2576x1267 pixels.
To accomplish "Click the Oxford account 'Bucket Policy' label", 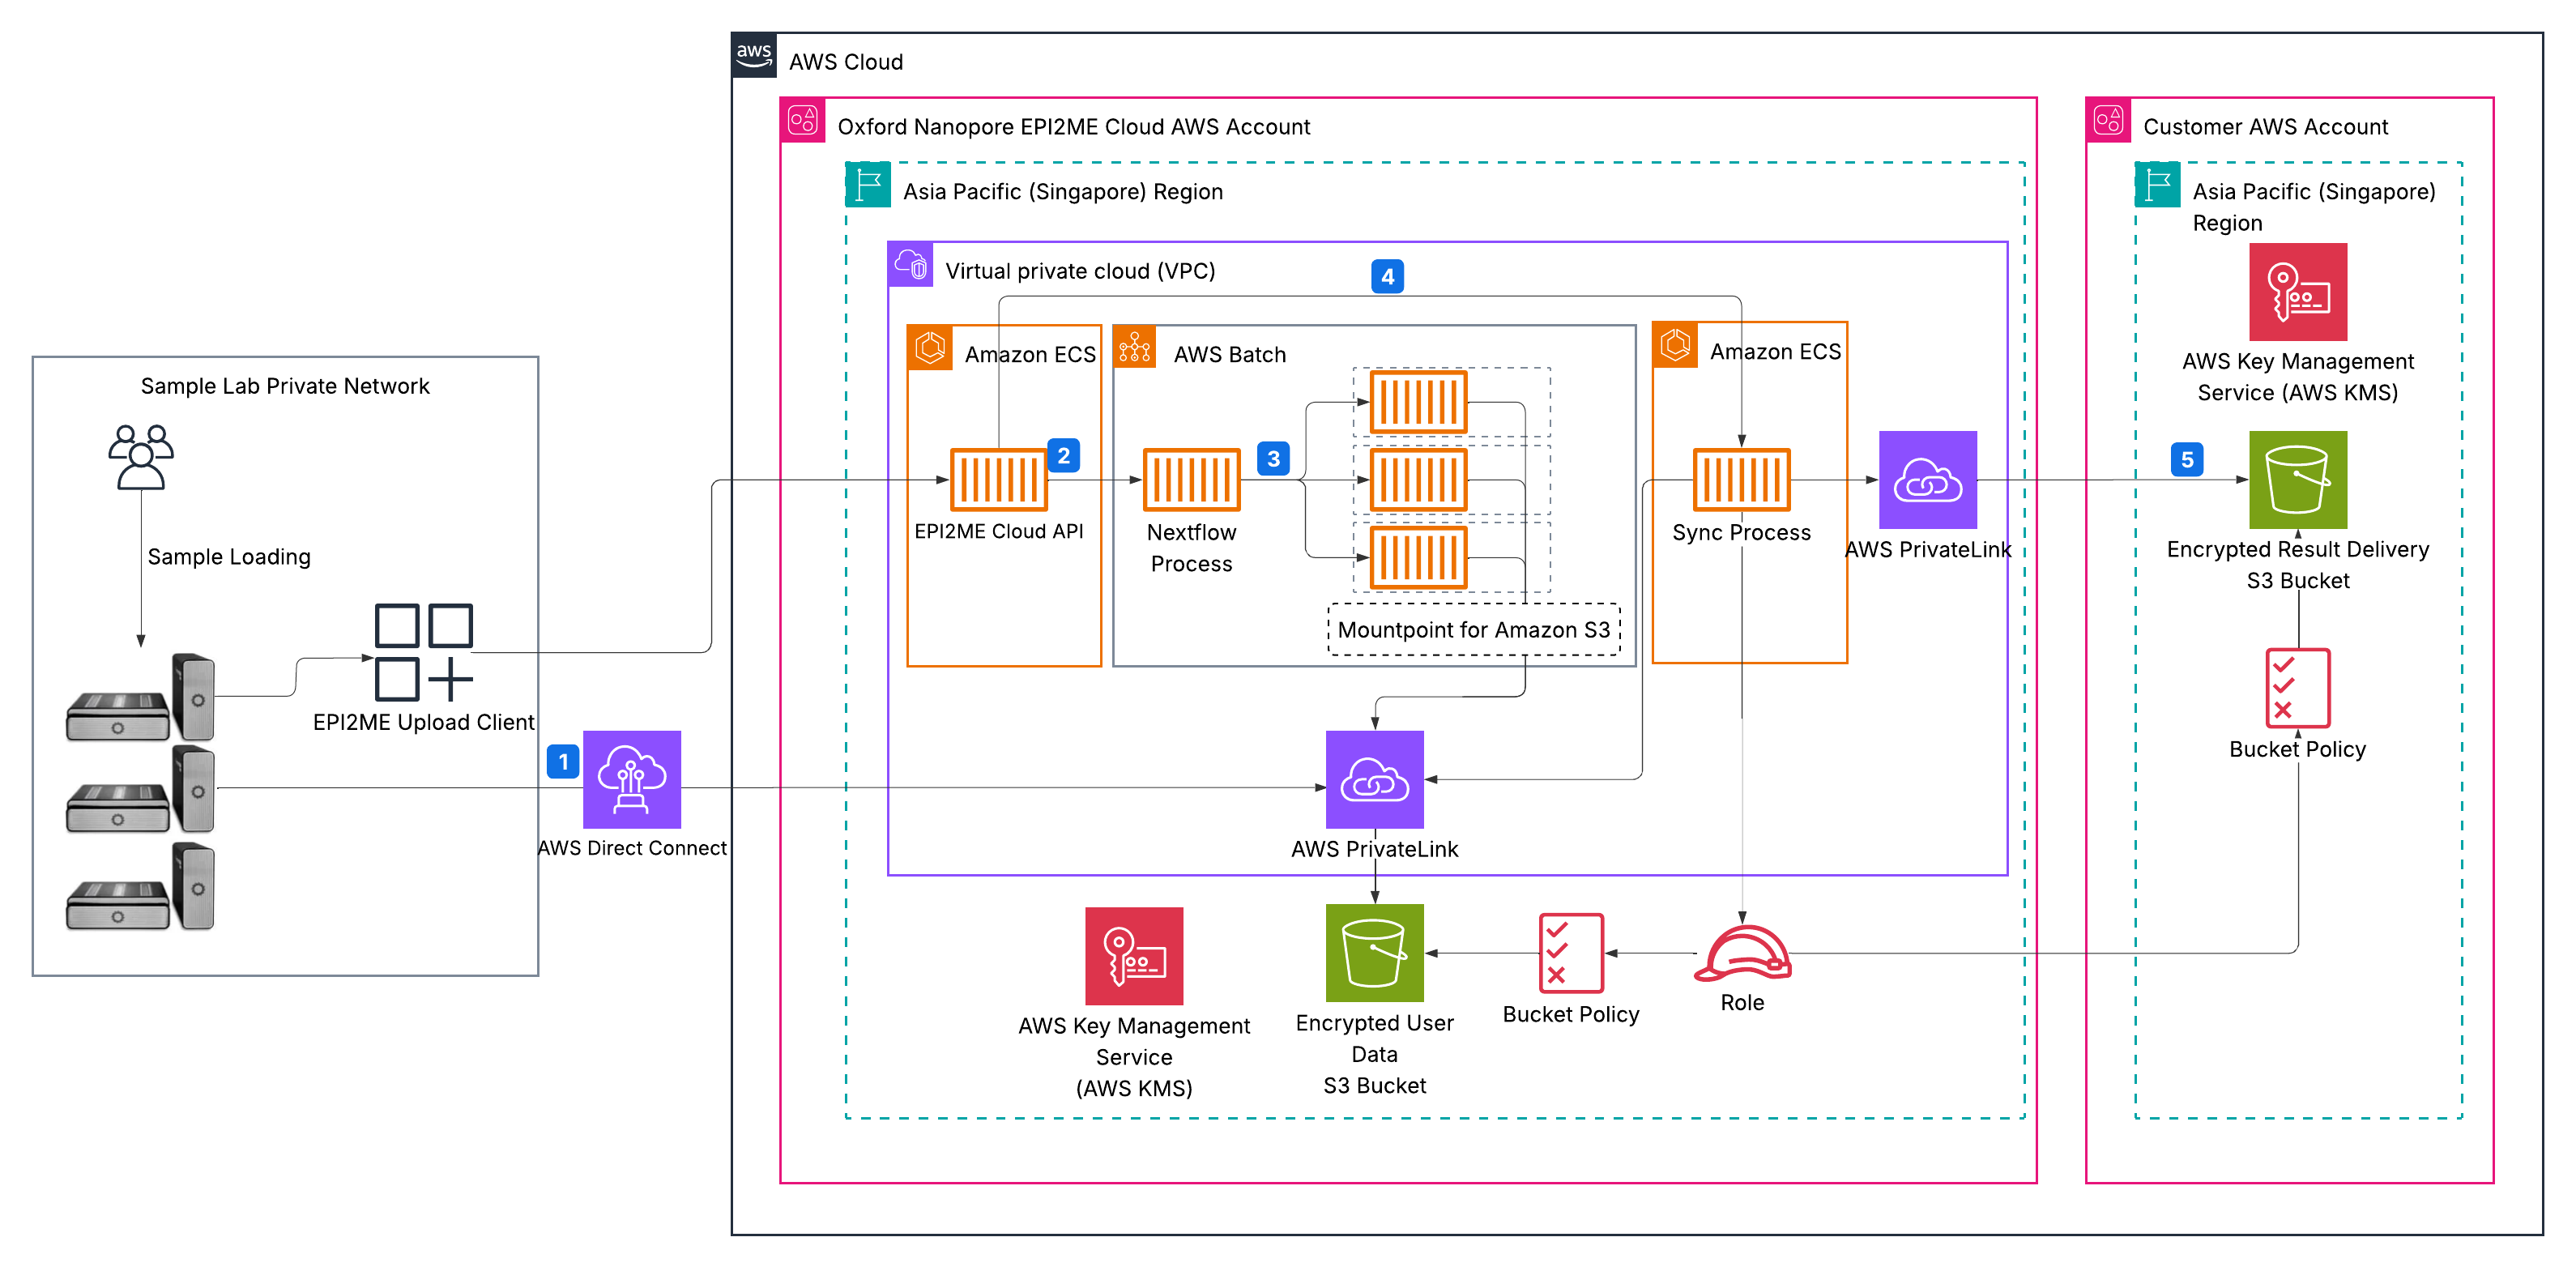I will coord(1571,1014).
